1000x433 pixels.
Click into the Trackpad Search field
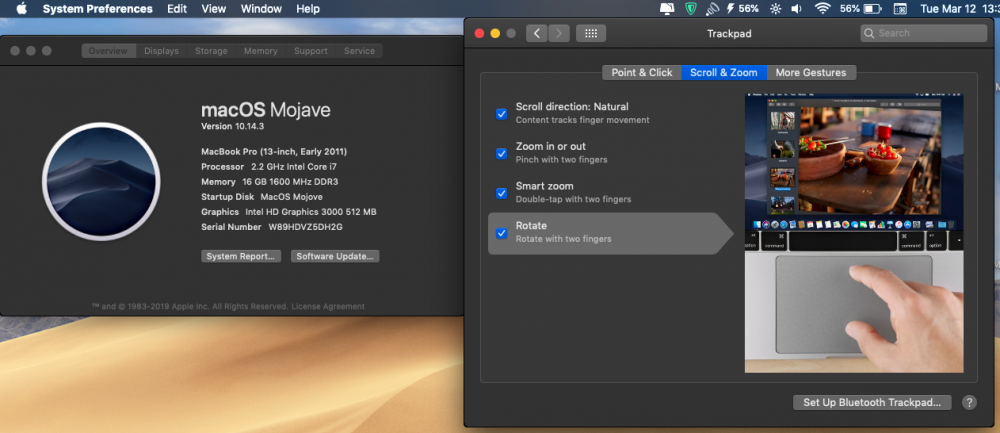923,33
